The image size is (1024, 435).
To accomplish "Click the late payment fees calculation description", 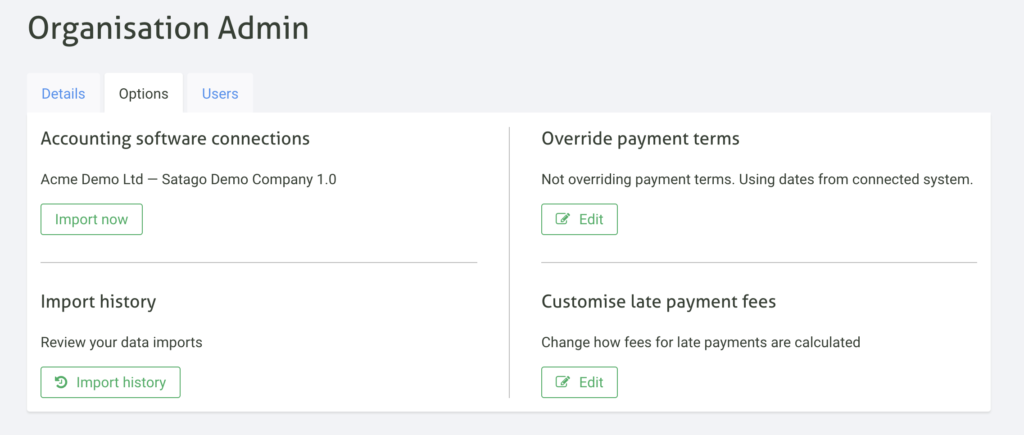I will point(700,342).
